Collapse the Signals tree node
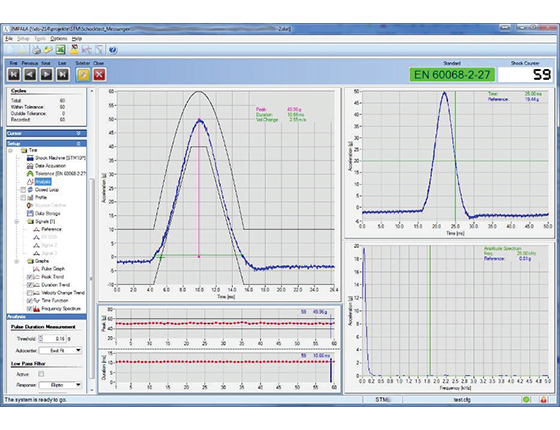Viewport: 560px width, 430px height. click(x=16, y=222)
